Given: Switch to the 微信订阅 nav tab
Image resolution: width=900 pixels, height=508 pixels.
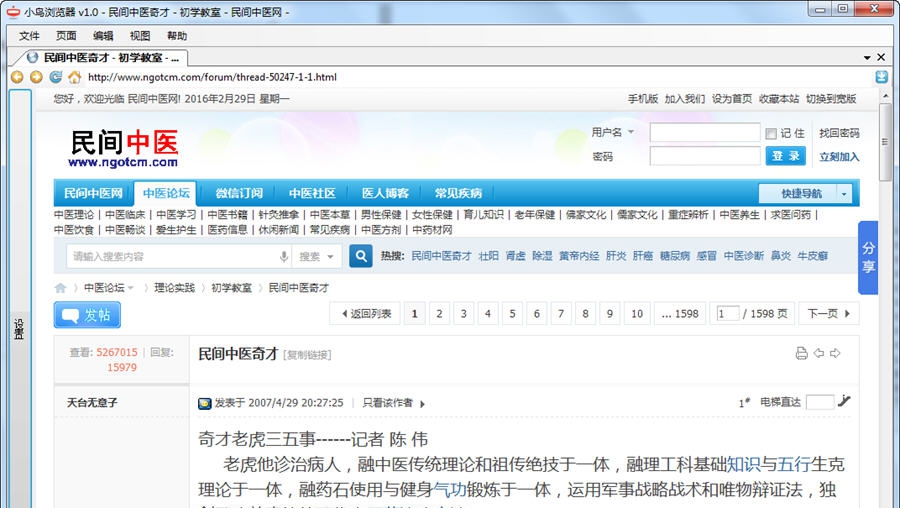Looking at the screenshot, I should (239, 193).
